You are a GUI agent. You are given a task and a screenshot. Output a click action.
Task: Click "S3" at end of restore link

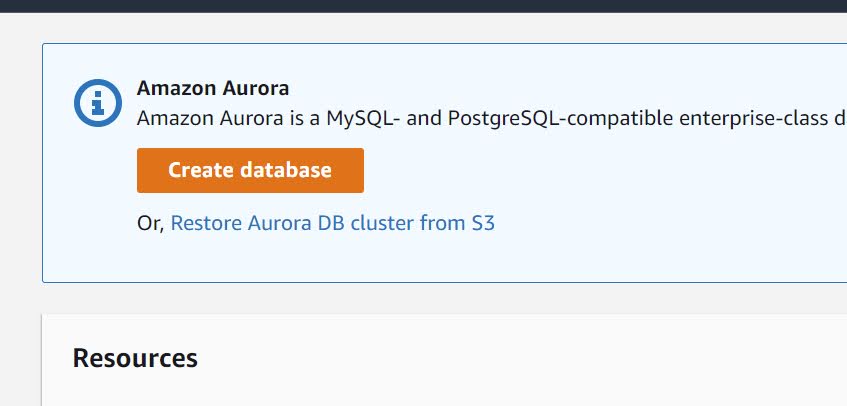pos(483,223)
